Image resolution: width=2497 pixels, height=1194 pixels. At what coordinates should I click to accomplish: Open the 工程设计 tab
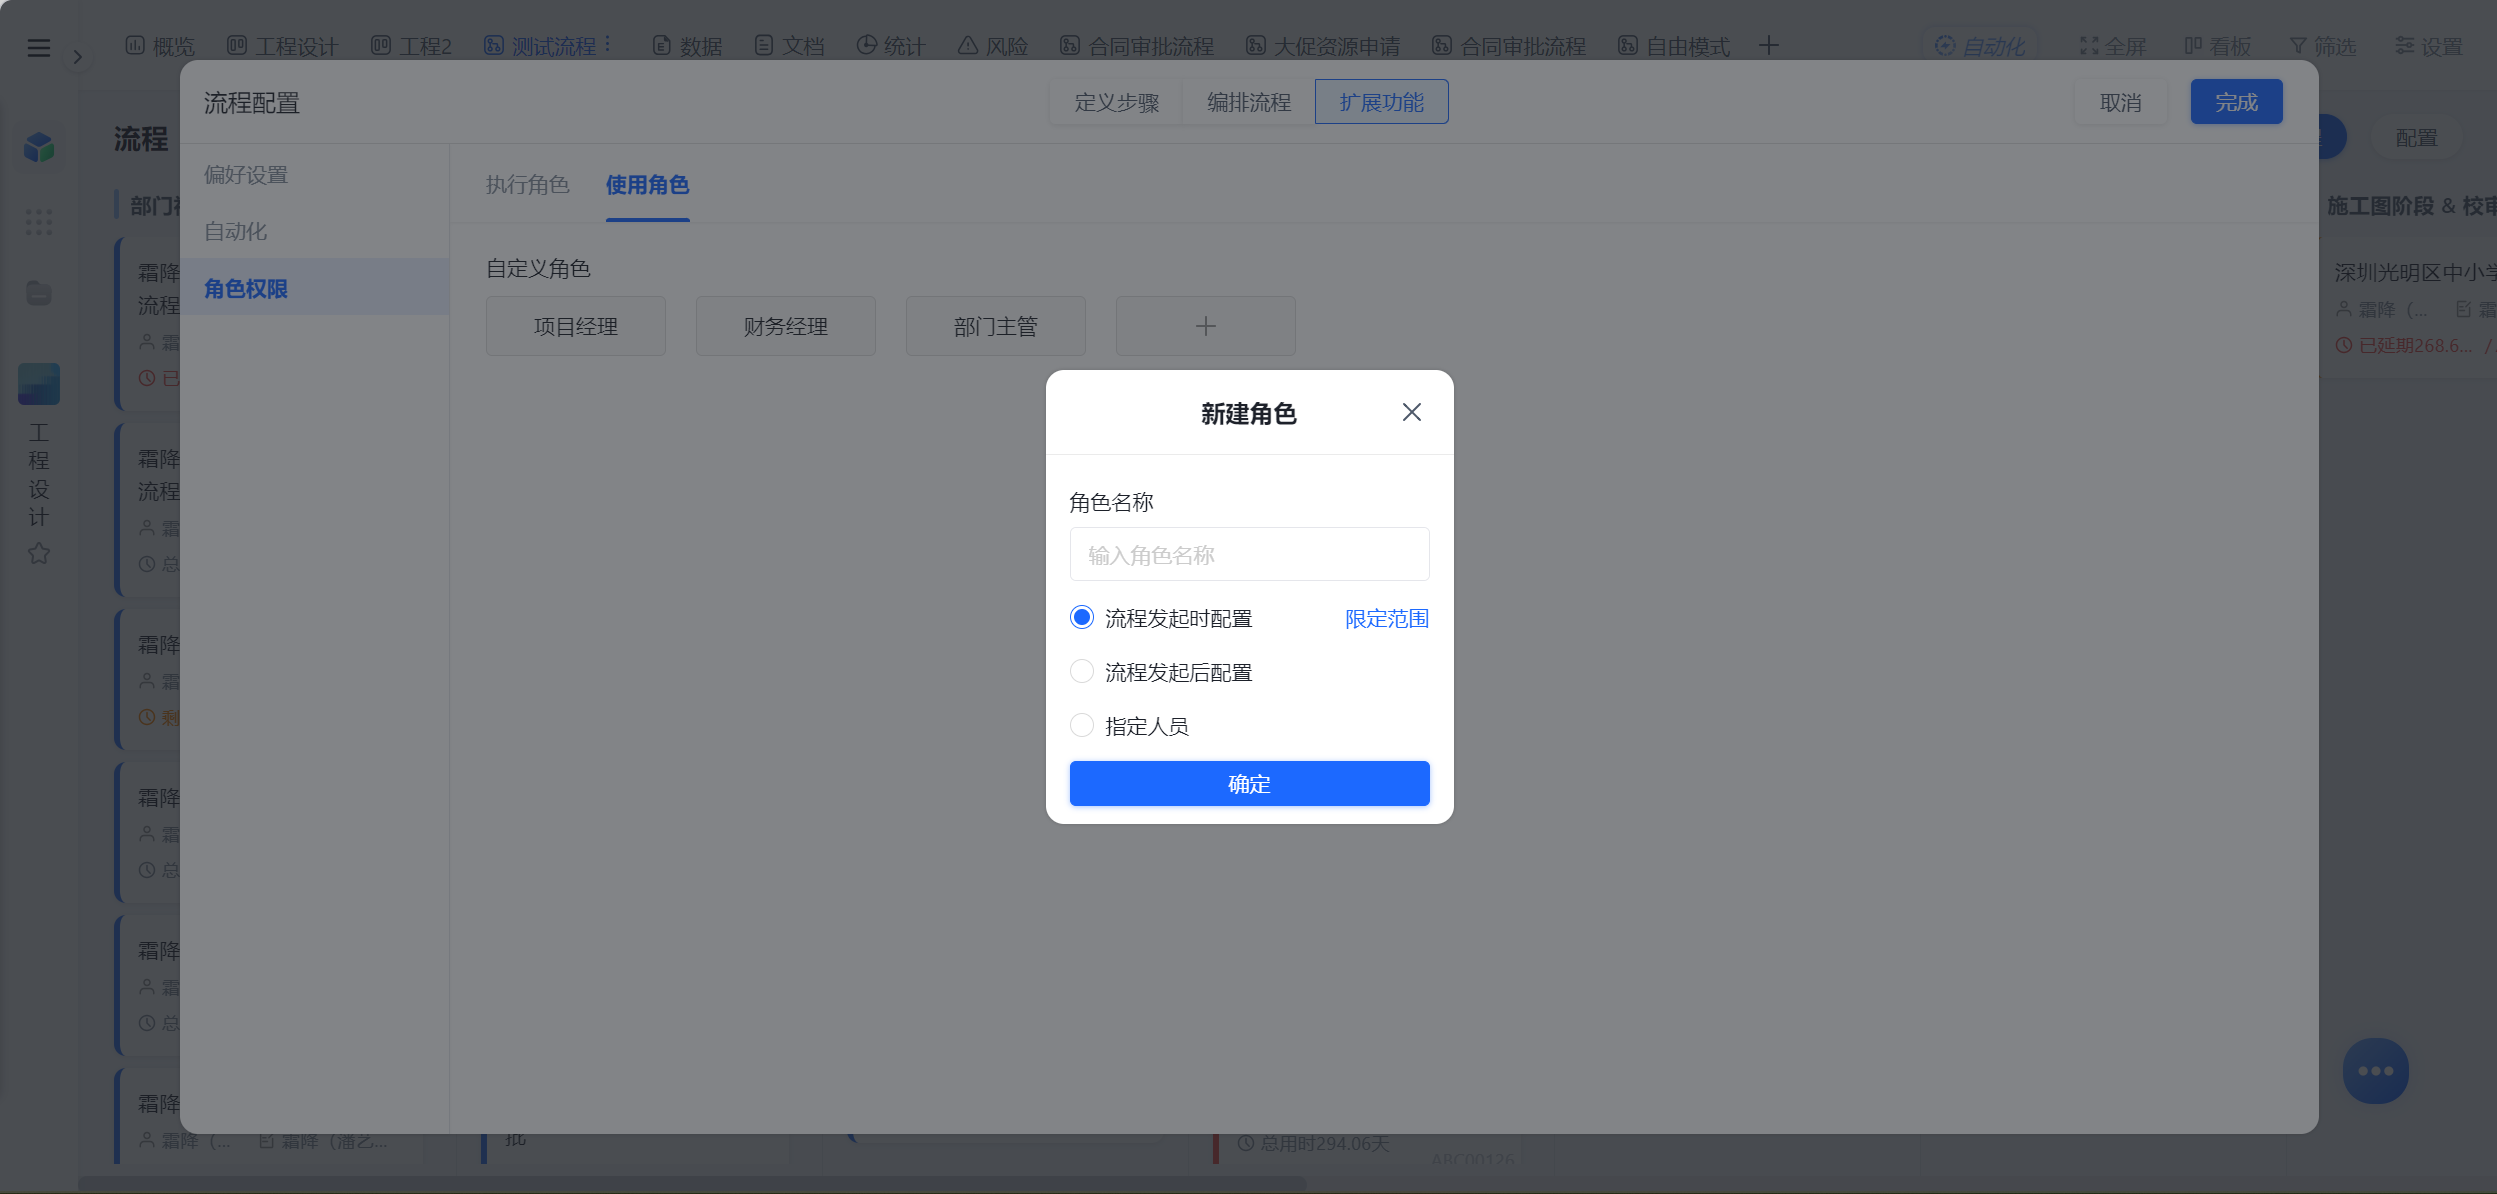pos(283,46)
